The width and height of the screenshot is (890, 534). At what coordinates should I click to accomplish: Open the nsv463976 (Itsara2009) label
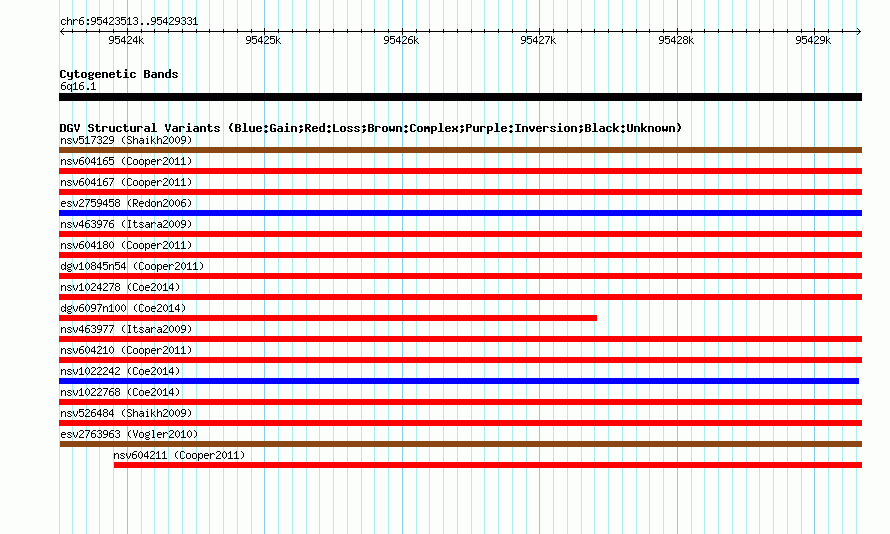(x=126, y=224)
